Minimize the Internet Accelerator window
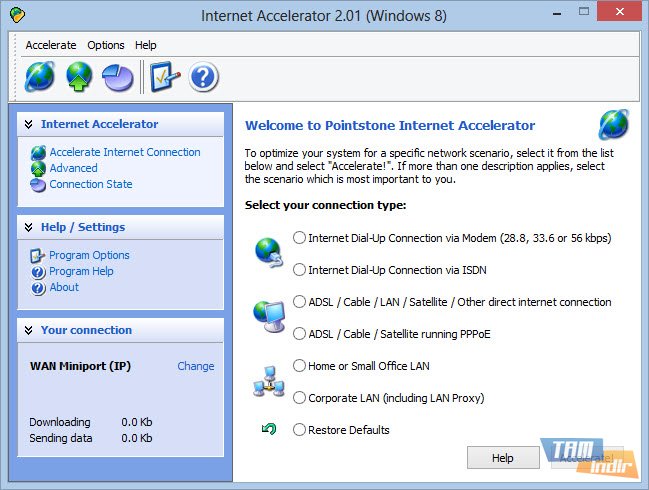 tap(557, 12)
